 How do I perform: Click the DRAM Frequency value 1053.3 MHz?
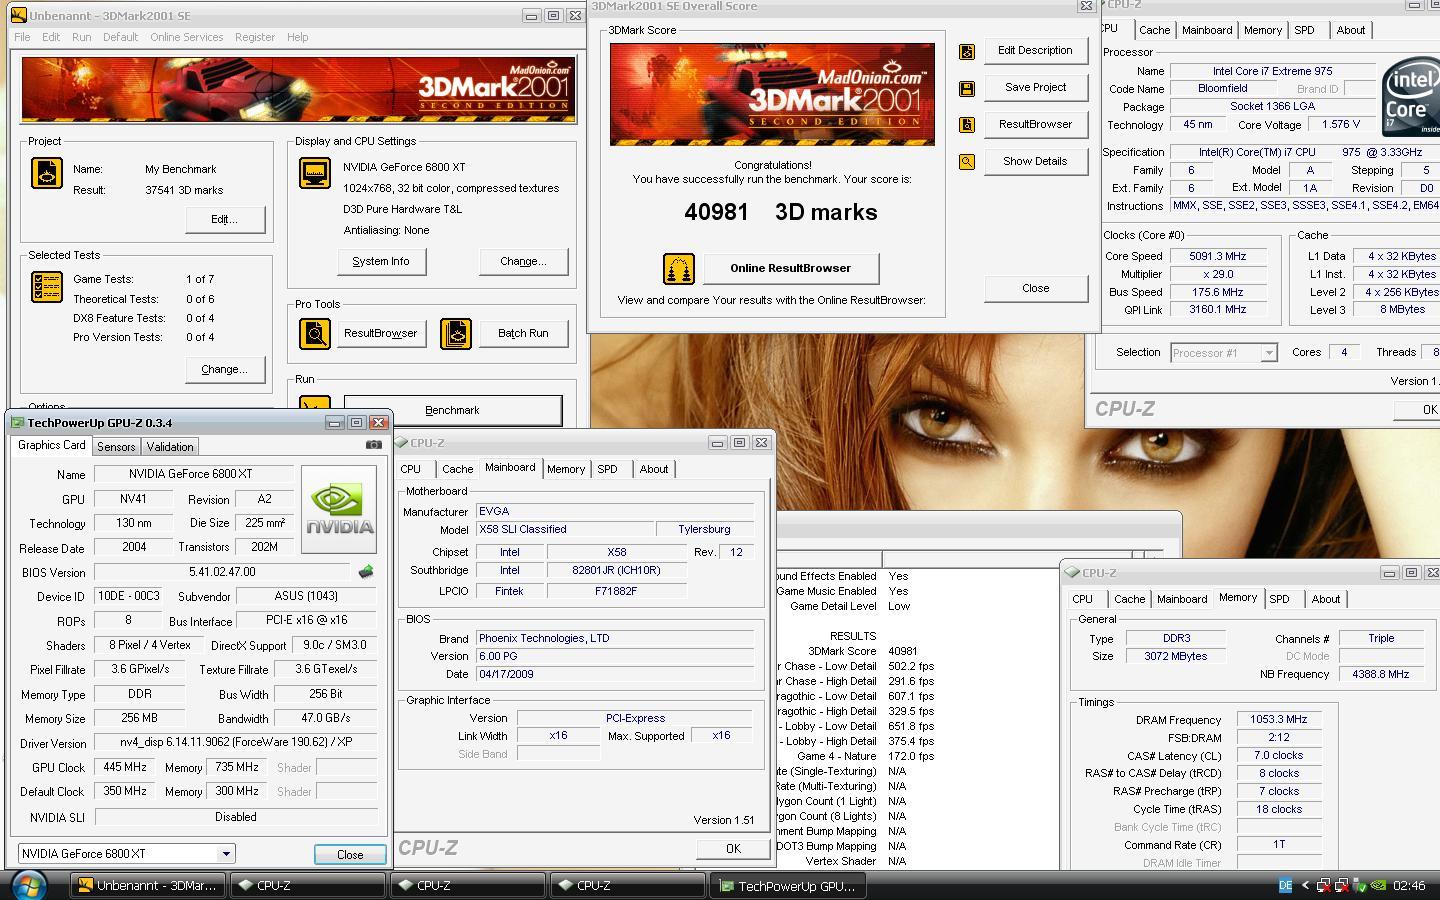coord(1278,720)
